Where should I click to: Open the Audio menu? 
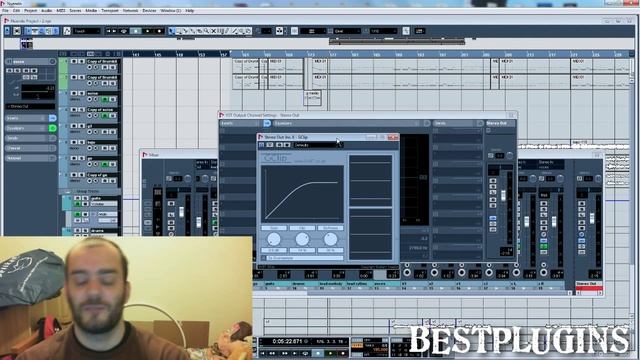click(x=47, y=11)
